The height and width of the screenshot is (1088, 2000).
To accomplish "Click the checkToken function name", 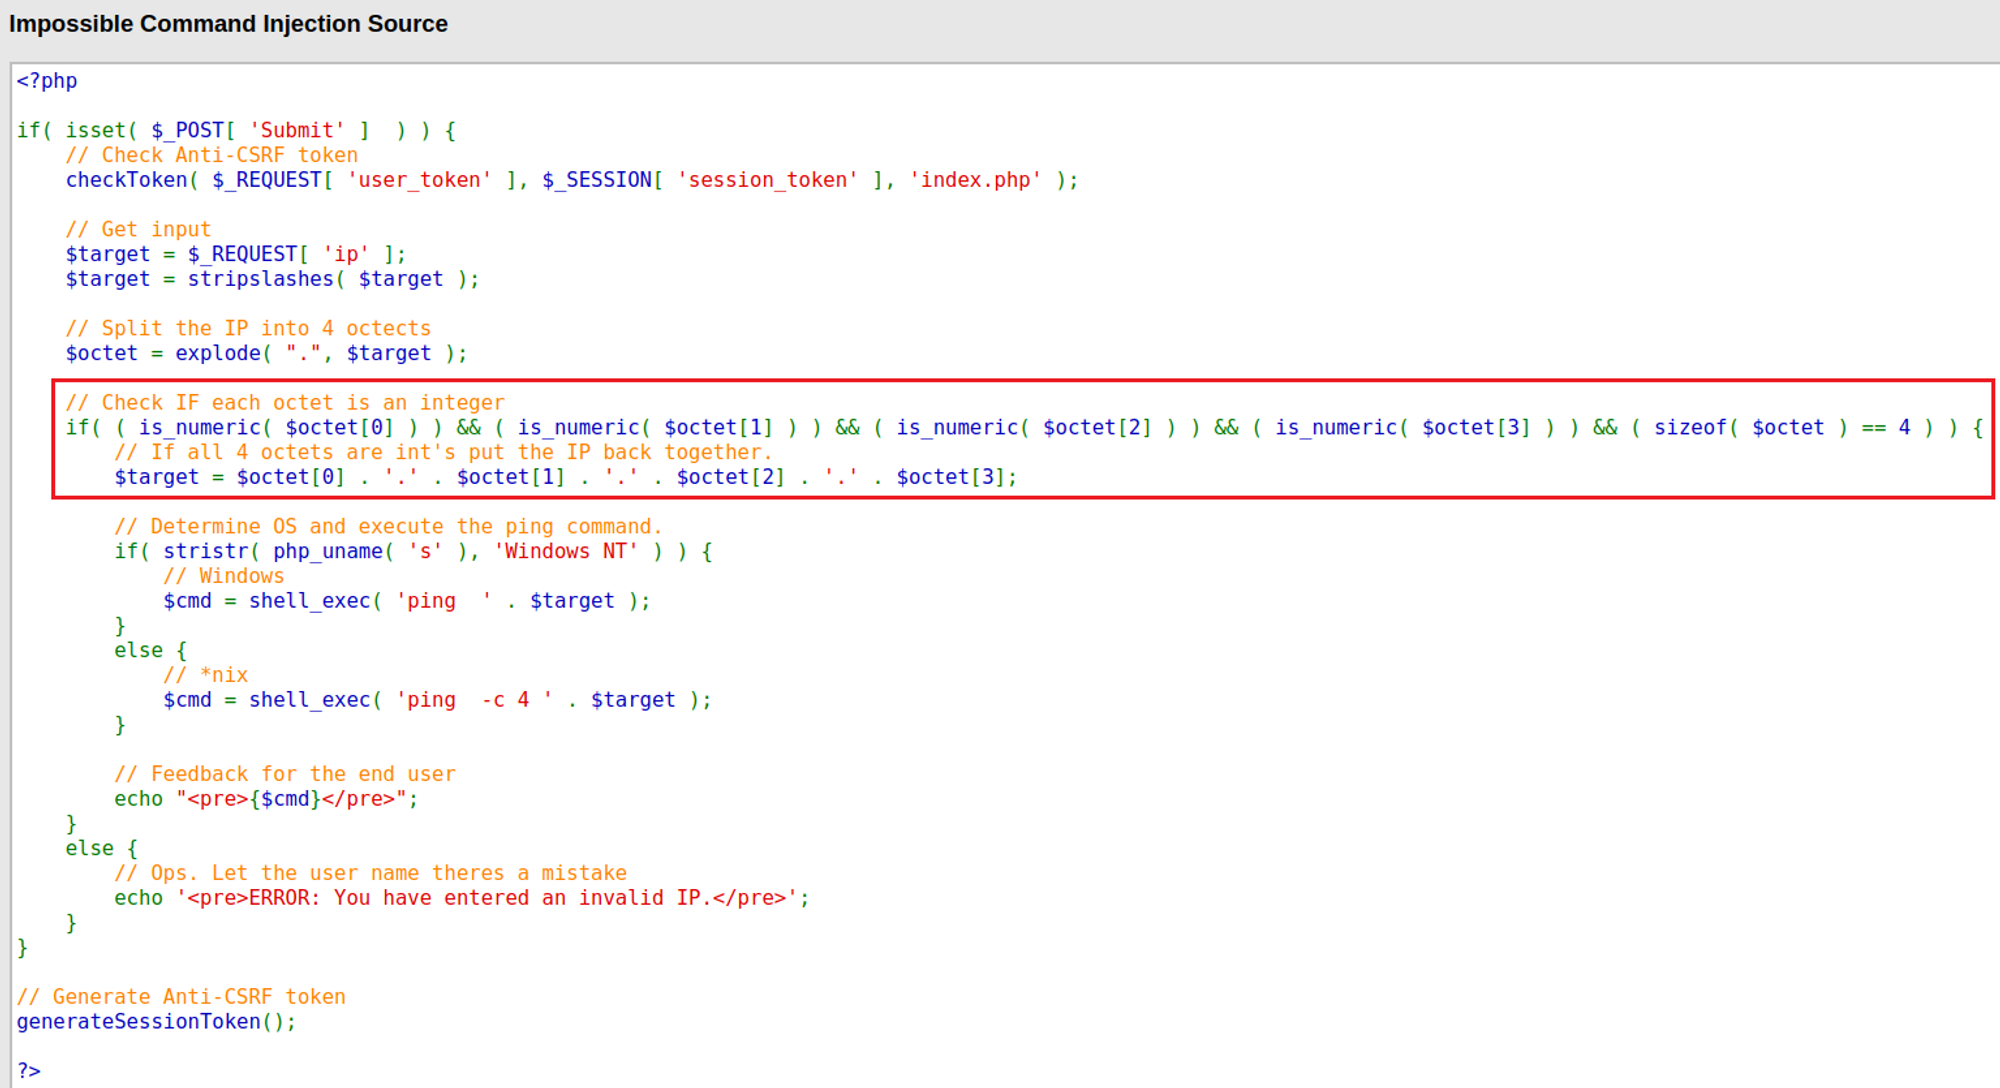I will point(127,180).
